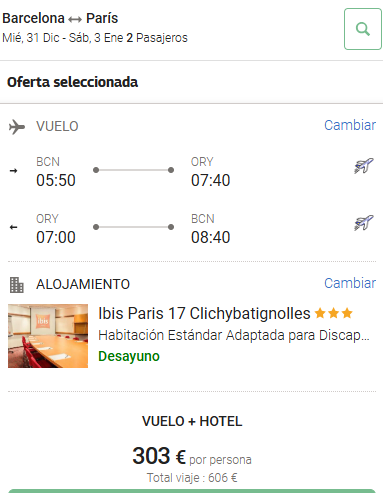Click the airplane icon beside VUELO
The height and width of the screenshot is (493, 383).
(17, 127)
